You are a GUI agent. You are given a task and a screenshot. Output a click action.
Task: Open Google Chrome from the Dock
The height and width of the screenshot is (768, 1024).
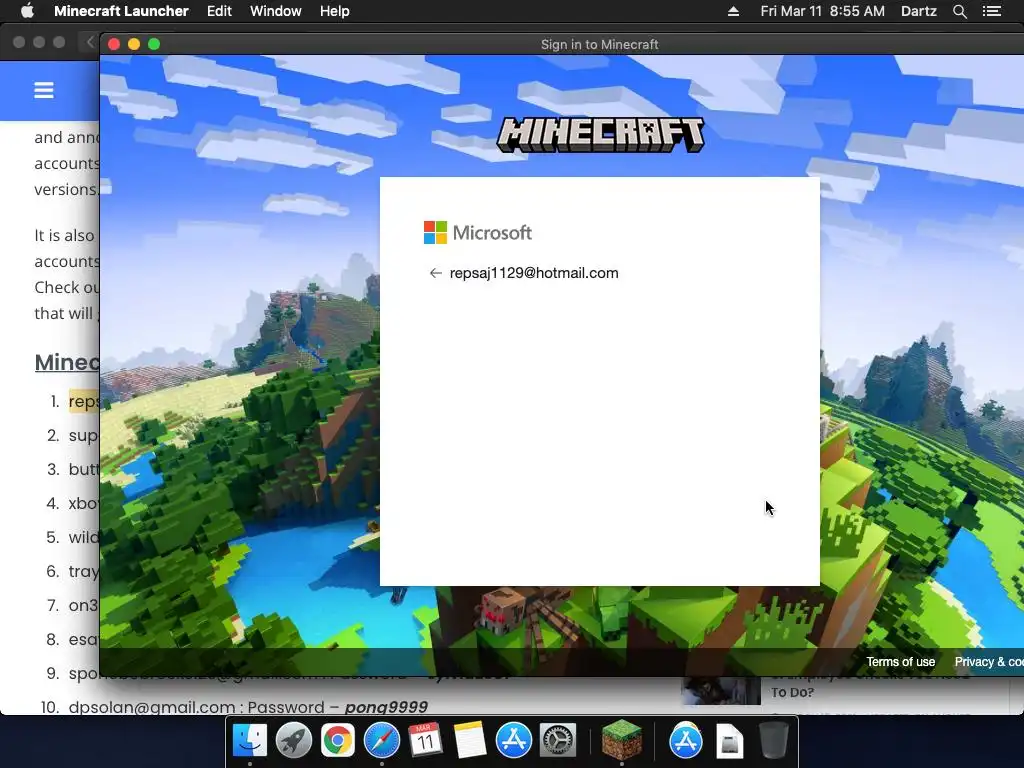337,741
